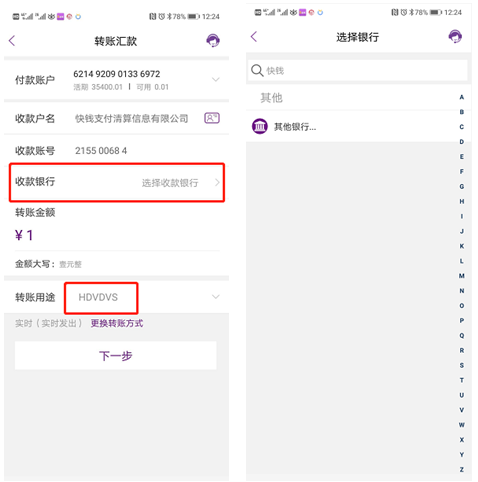Screen dimensions: 478x482
Task: Edit the 收款账号 number field
Action: tap(101, 151)
